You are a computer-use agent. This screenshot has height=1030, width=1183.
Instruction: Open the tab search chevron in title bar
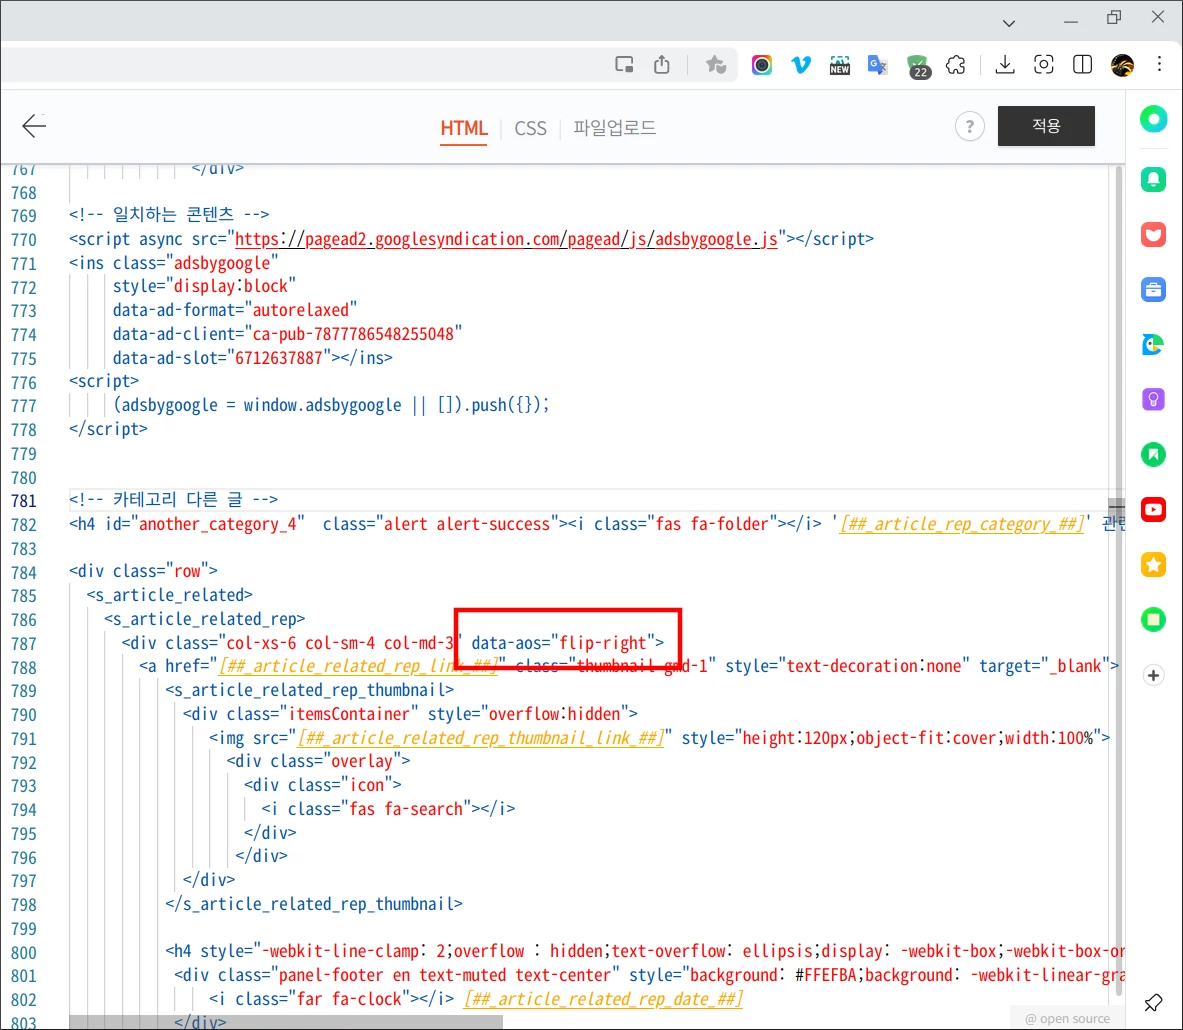coord(1009,23)
